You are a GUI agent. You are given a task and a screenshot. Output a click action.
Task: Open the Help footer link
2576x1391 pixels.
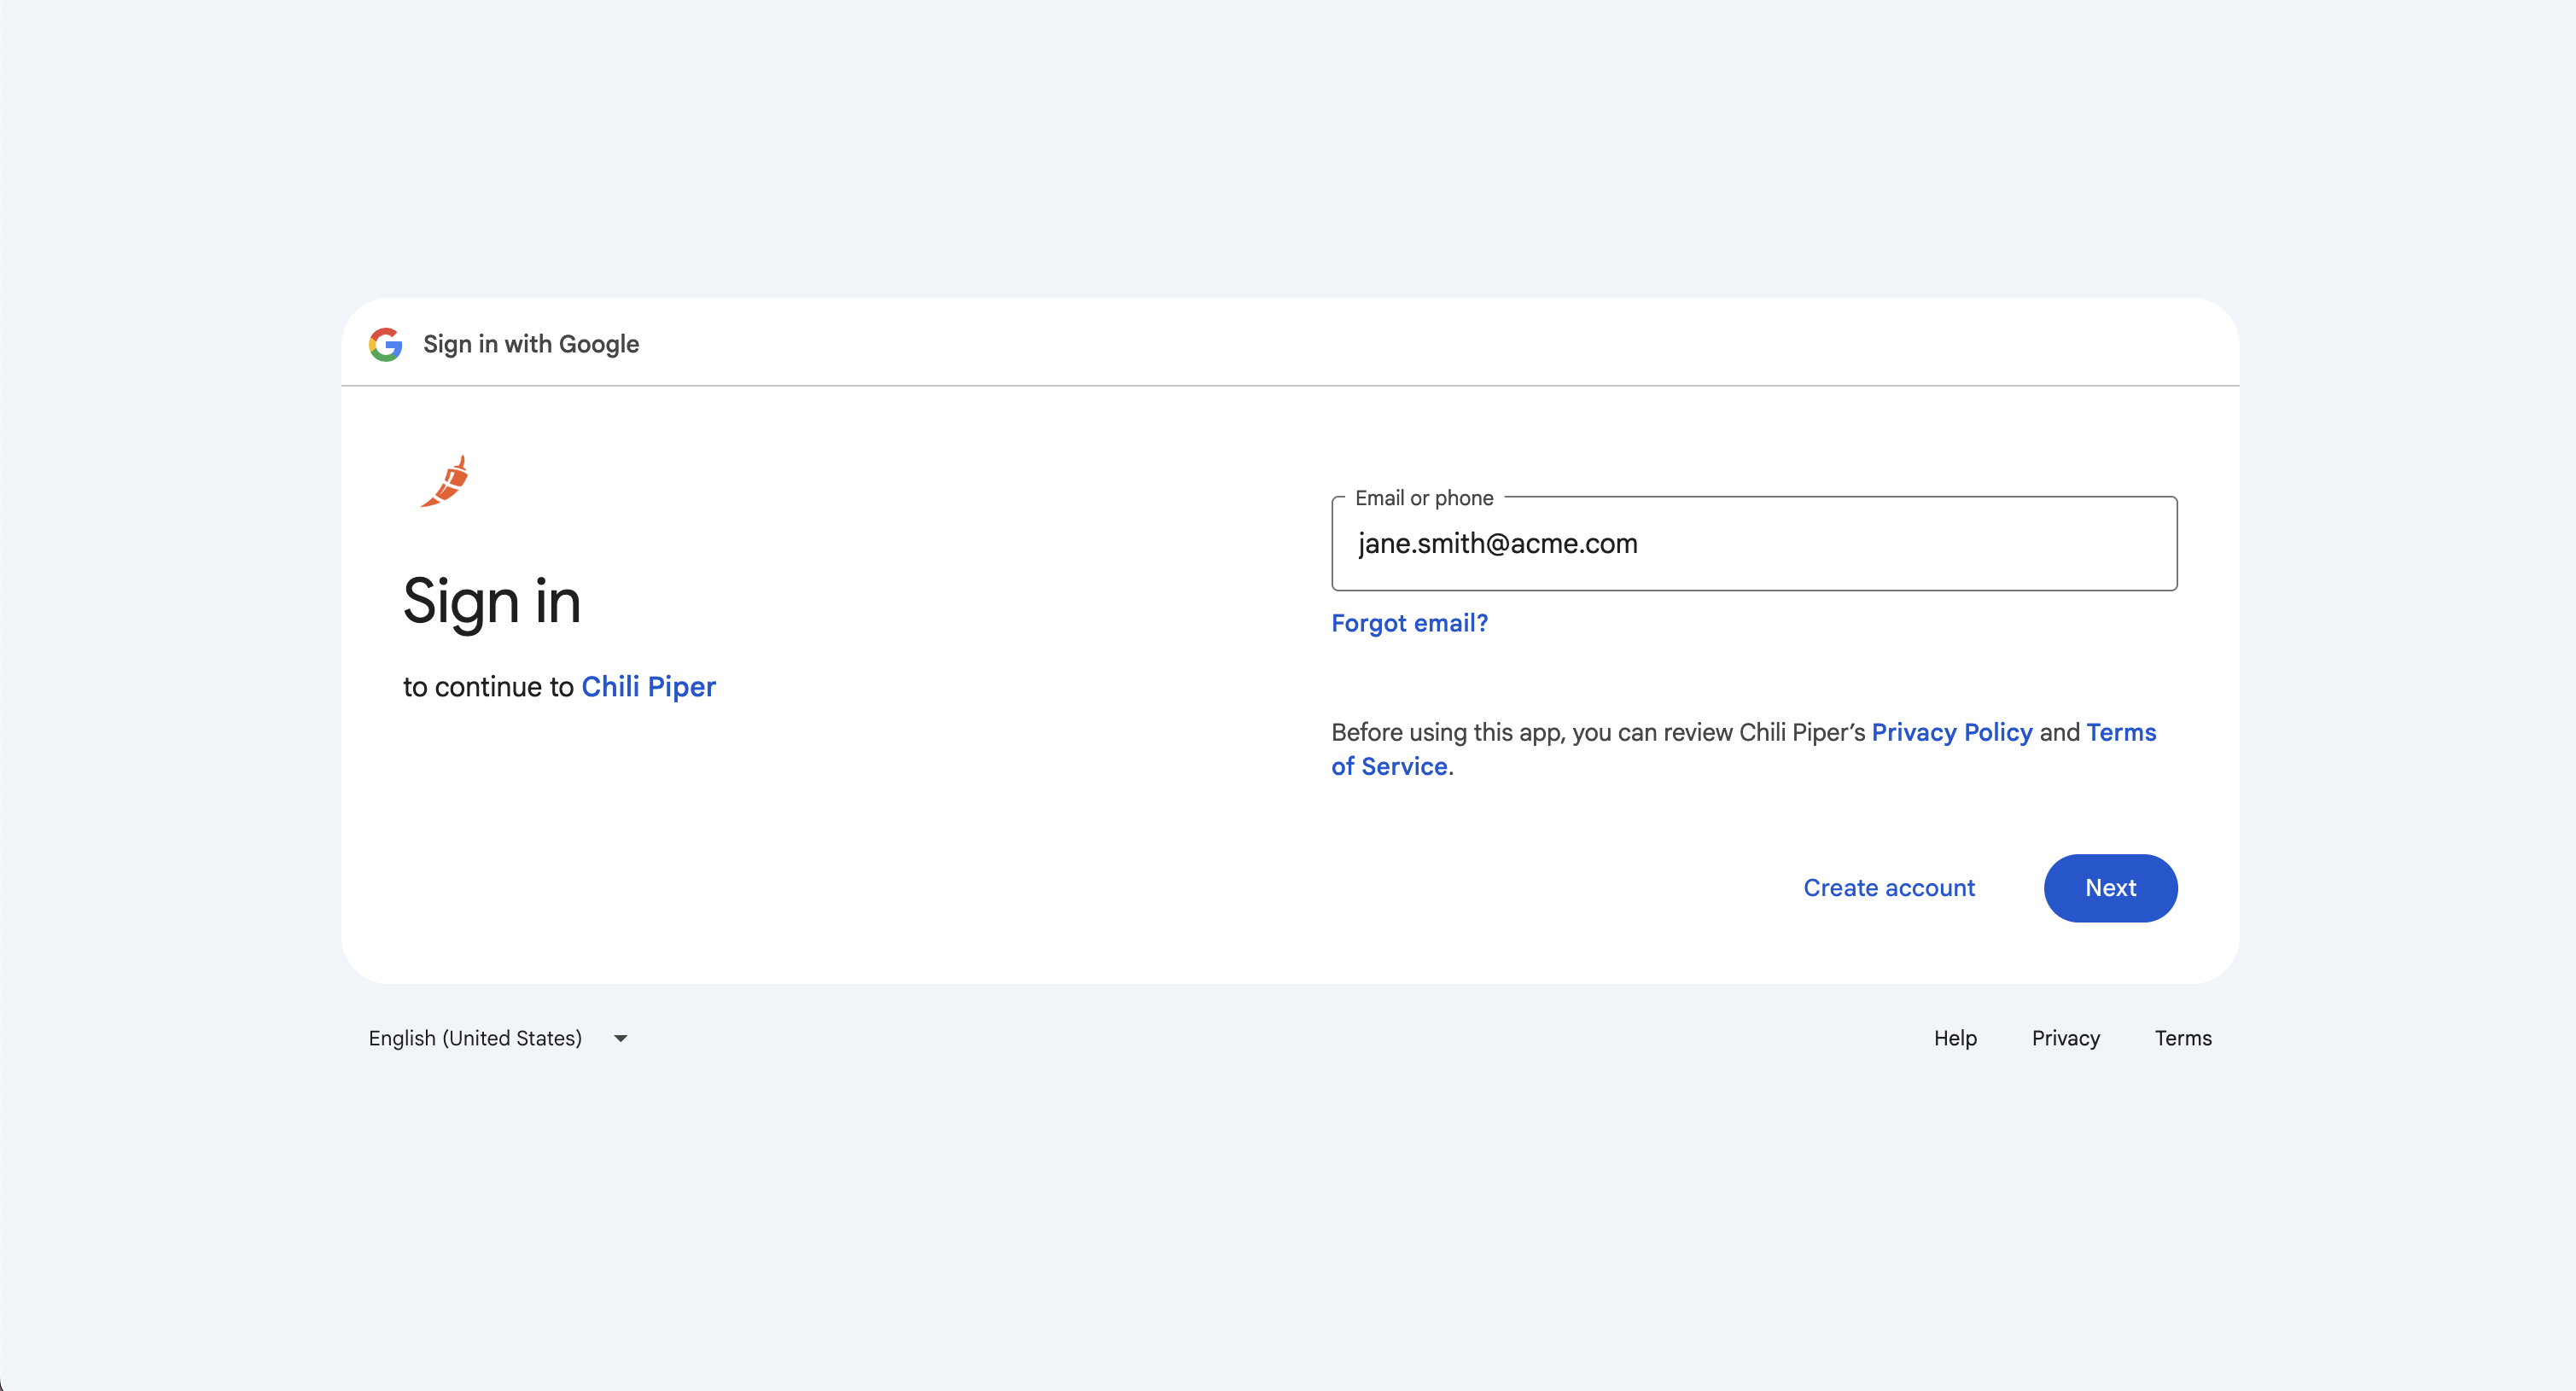[1954, 1038]
